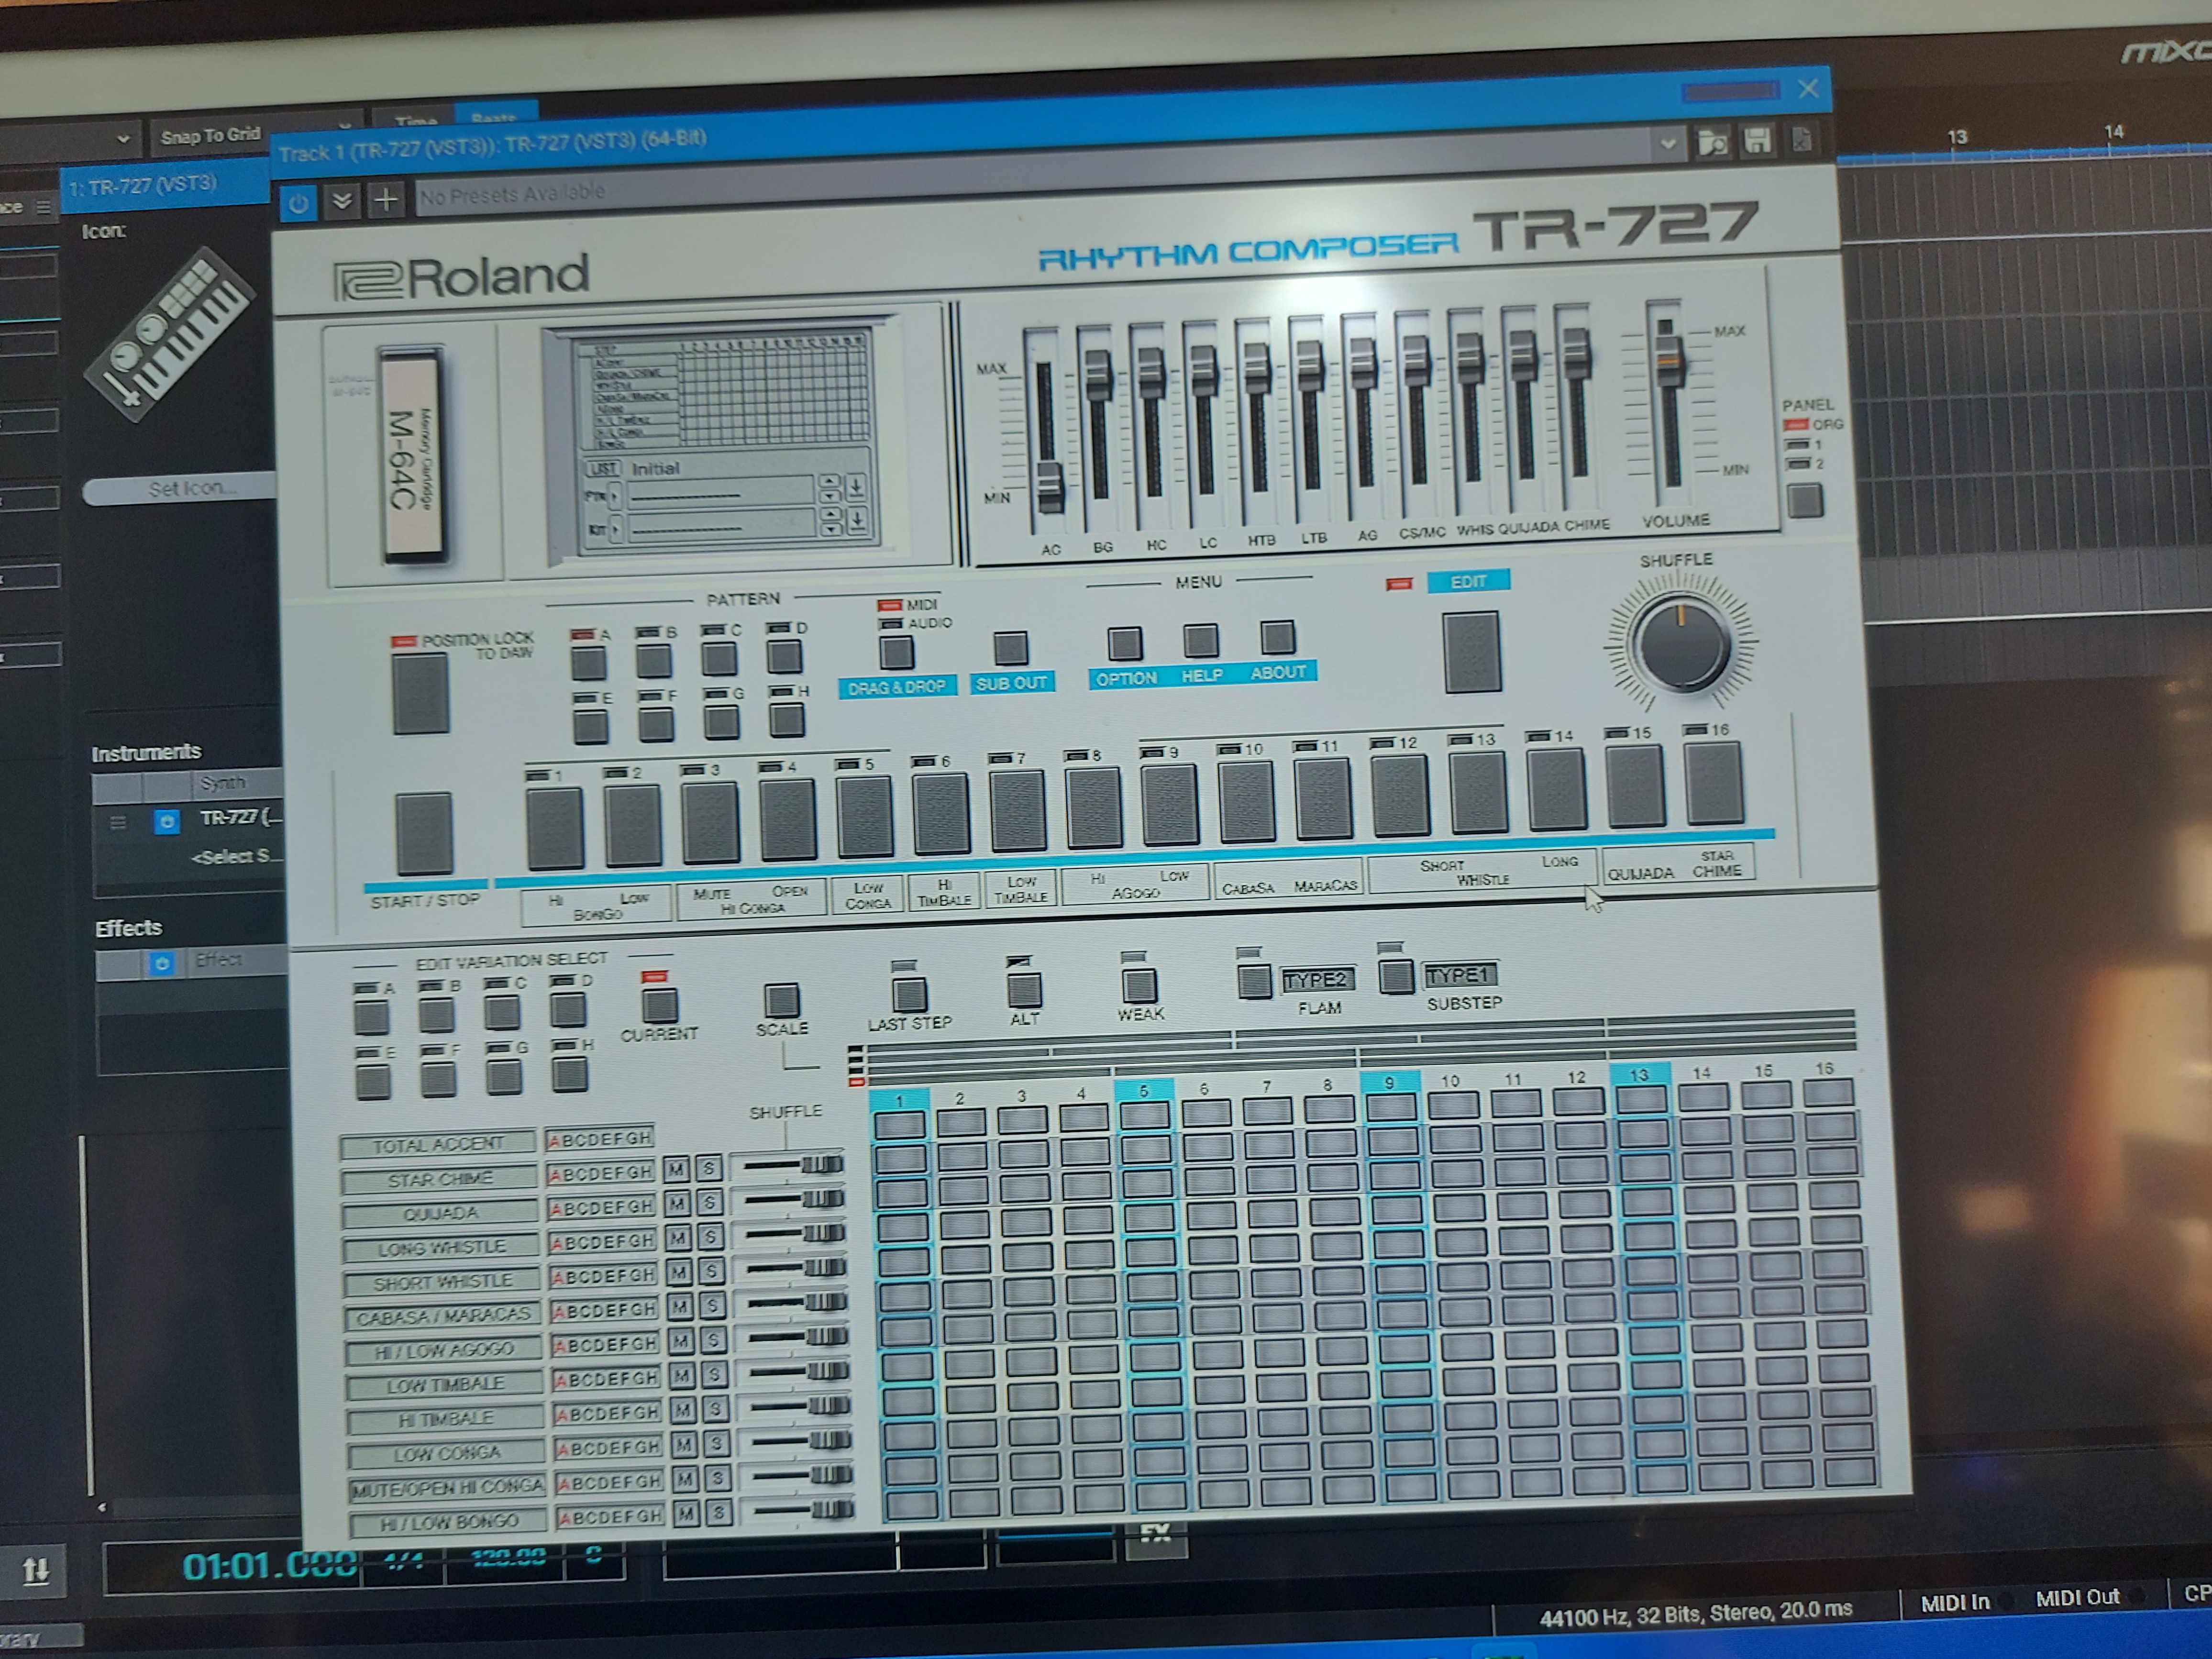Turn the SHUFFLE knob
Screen dimensions: 2212x1659
point(1681,643)
